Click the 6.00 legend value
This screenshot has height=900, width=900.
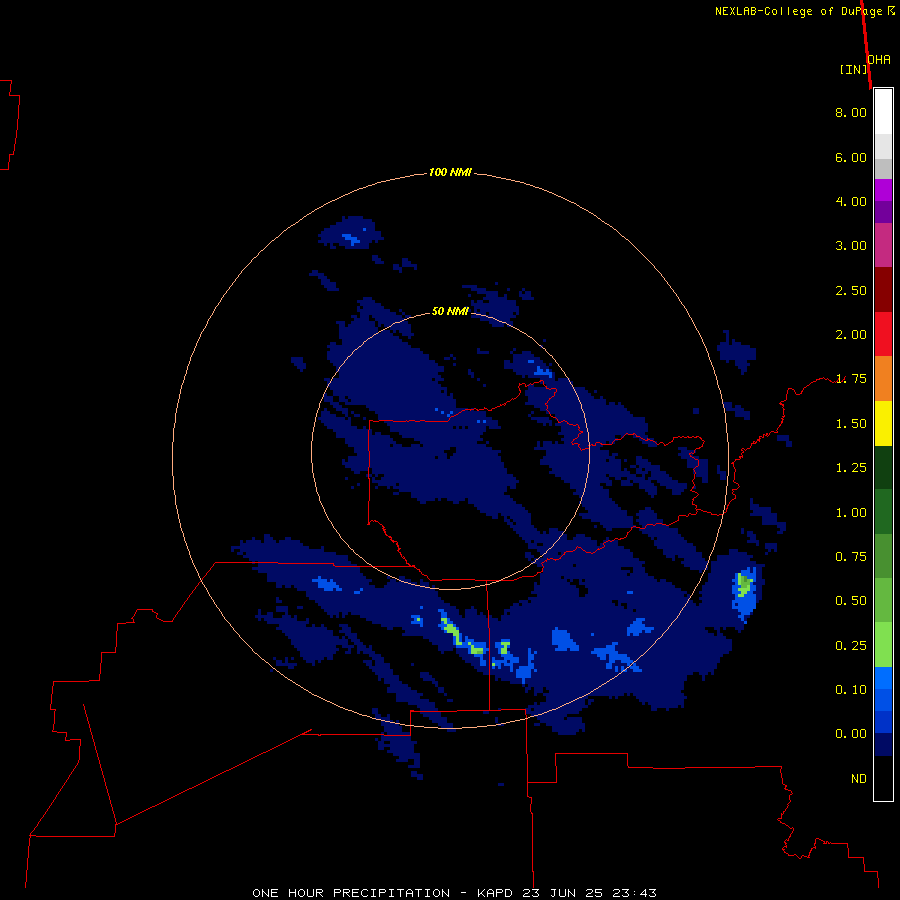(x=851, y=157)
